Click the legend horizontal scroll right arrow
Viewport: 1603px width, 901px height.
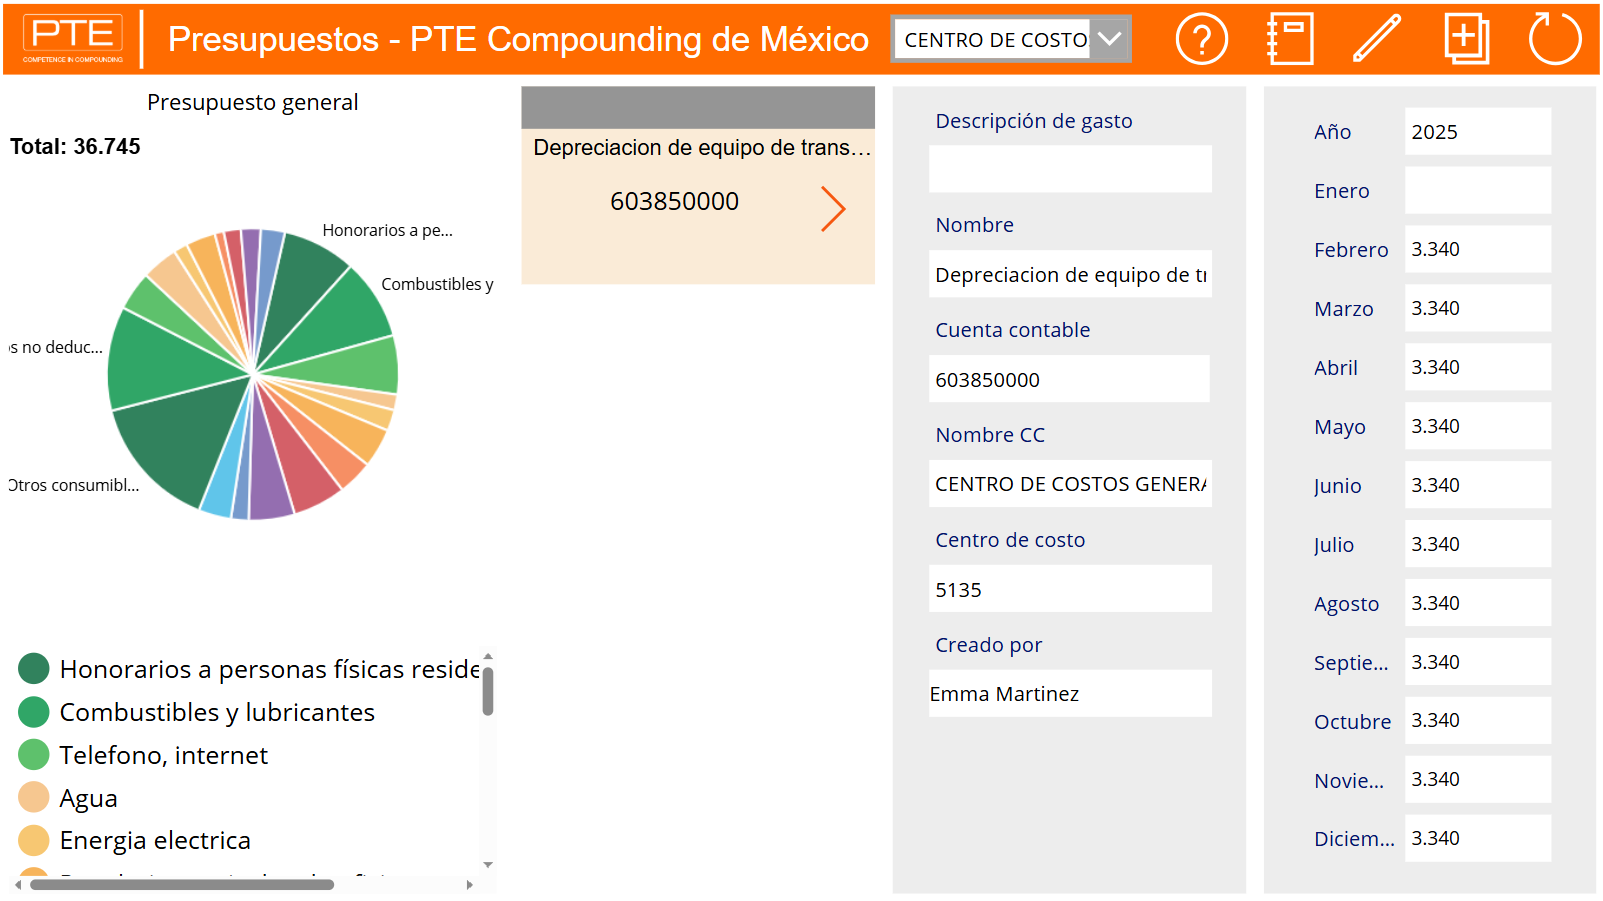point(470,885)
